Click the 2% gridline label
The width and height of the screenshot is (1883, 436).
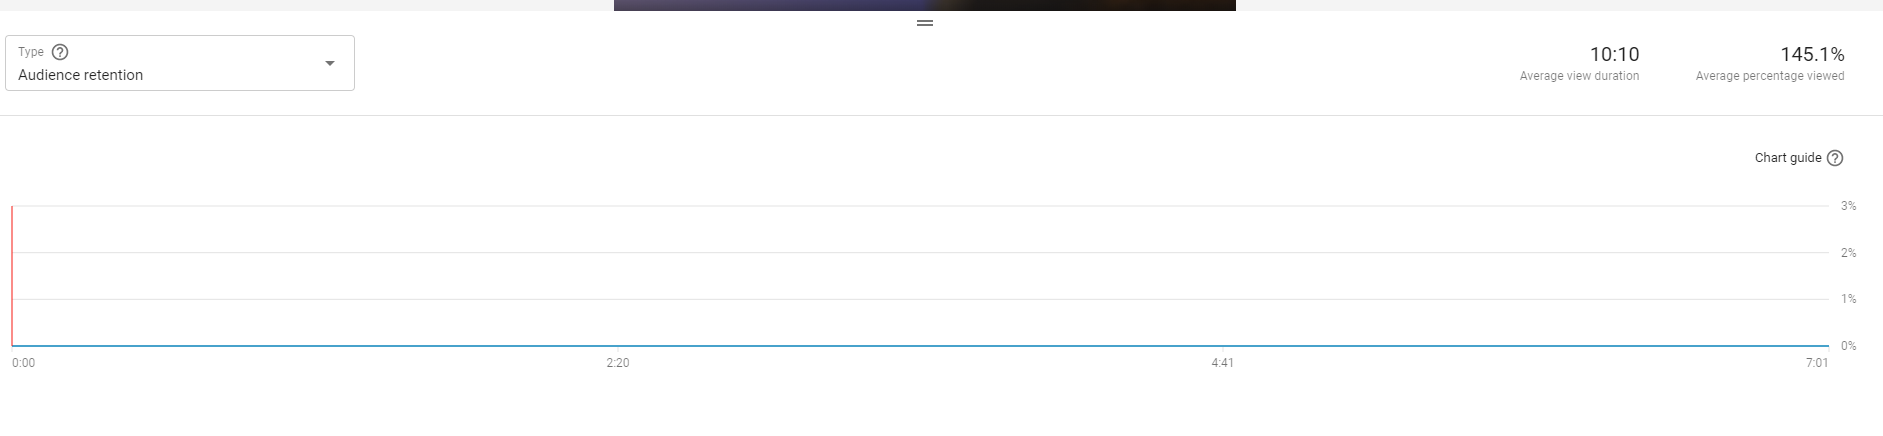[x=1848, y=253]
